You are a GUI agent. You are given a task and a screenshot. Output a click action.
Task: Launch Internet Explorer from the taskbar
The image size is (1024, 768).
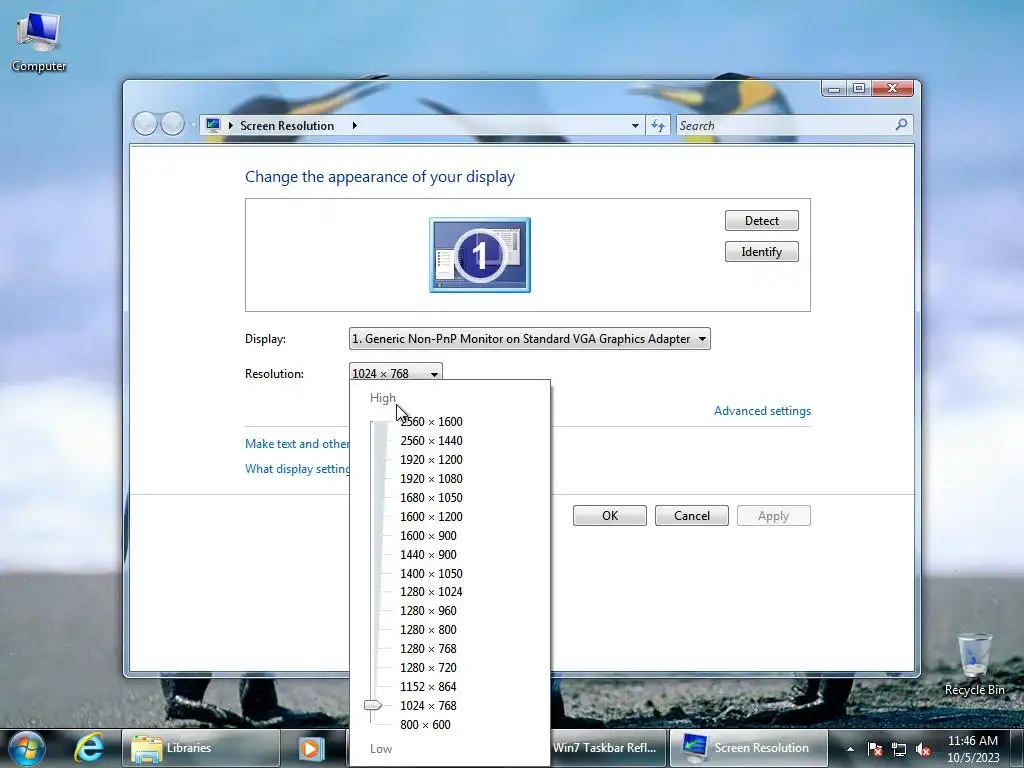[88, 748]
